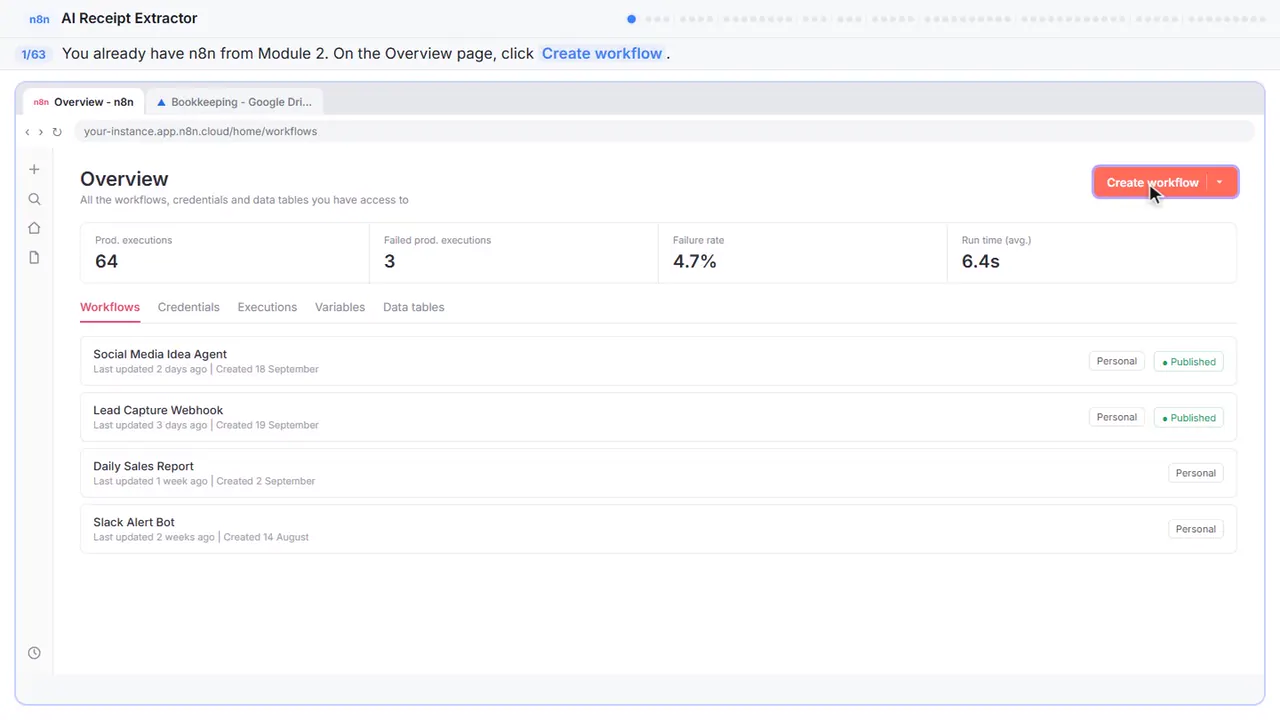Click Published badge on Lead Capture Webhook
The height and width of the screenshot is (720, 1280).
click(1189, 418)
